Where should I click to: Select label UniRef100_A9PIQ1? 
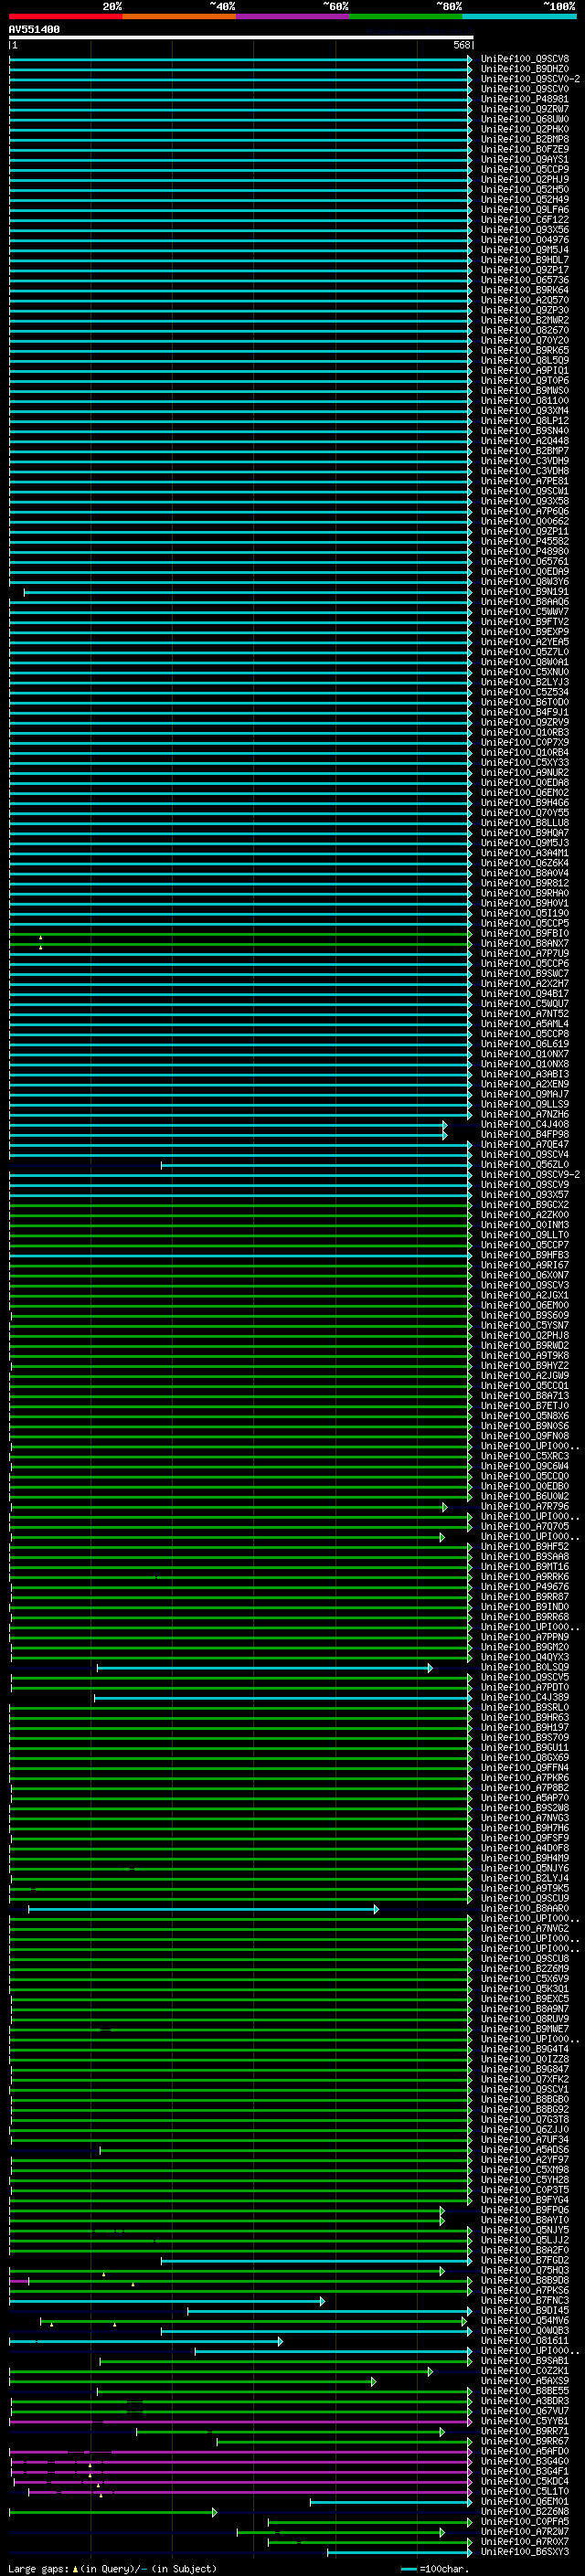tap(525, 370)
